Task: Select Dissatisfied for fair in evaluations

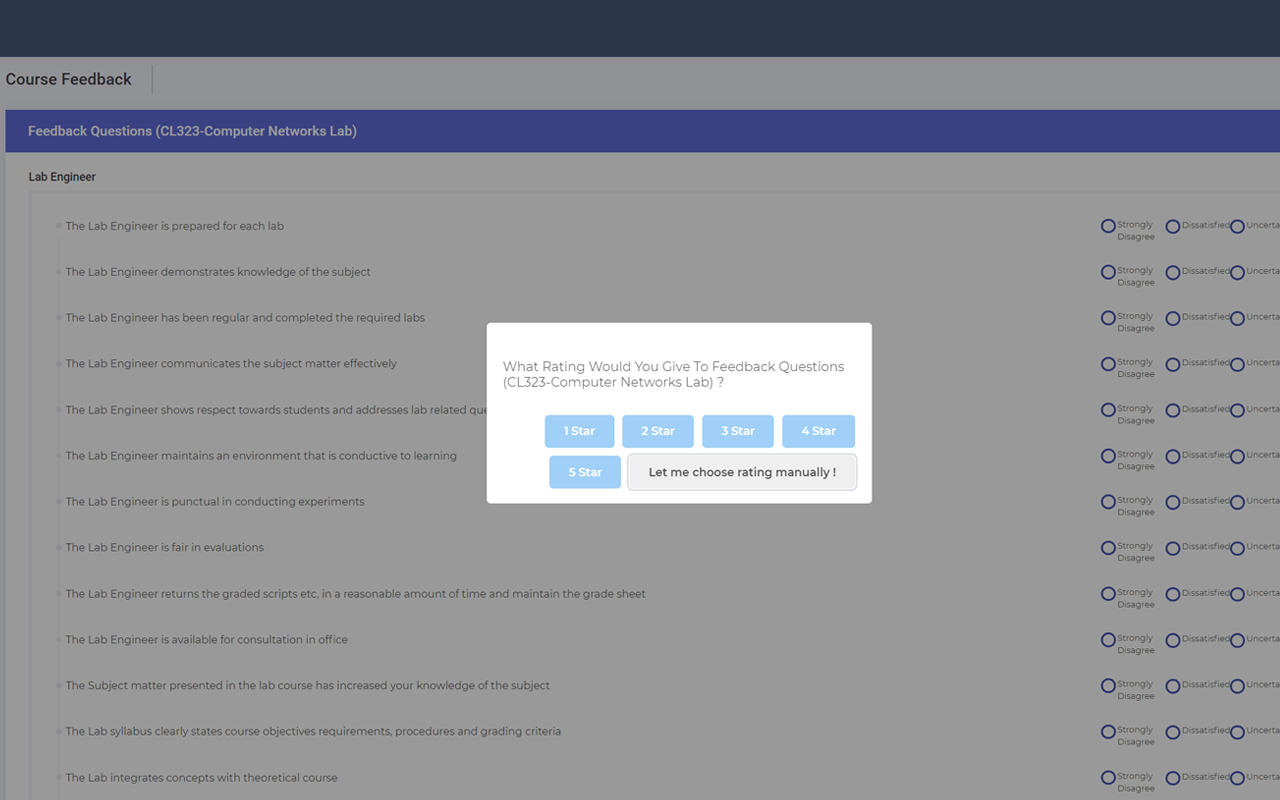Action: pos(1173,548)
